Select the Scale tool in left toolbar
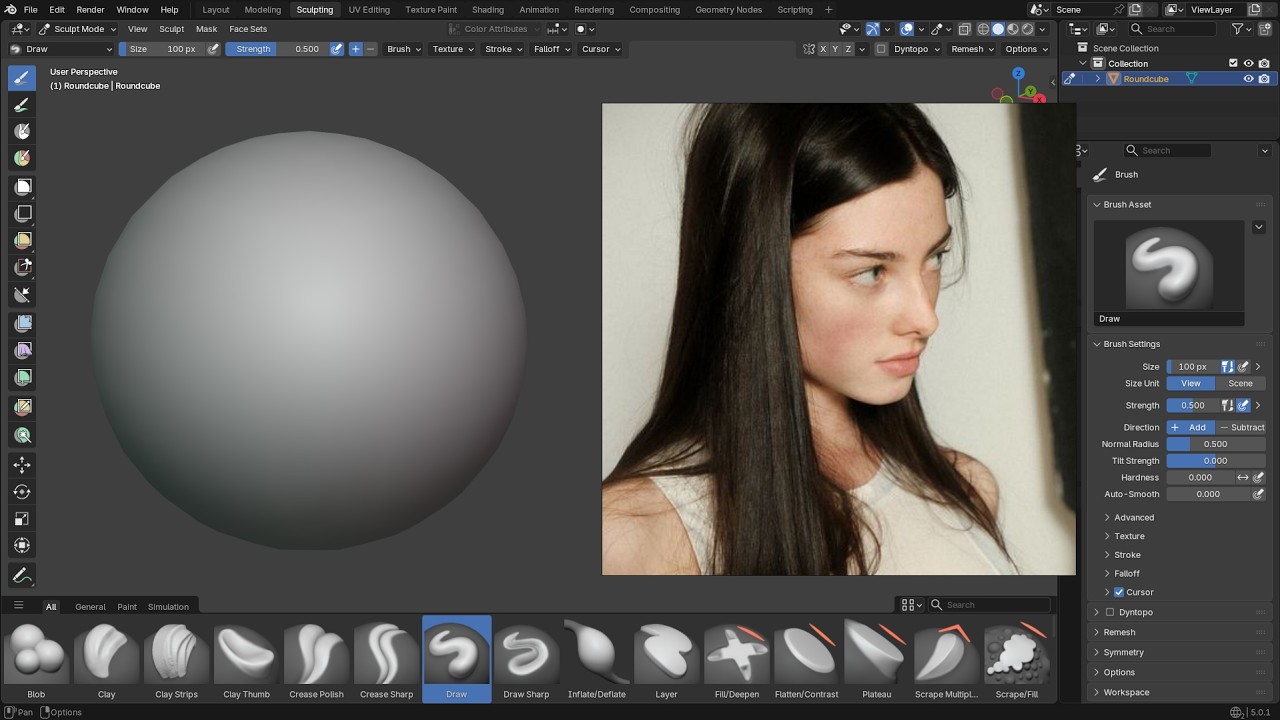This screenshot has height=720, width=1280. pyautogui.click(x=22, y=518)
